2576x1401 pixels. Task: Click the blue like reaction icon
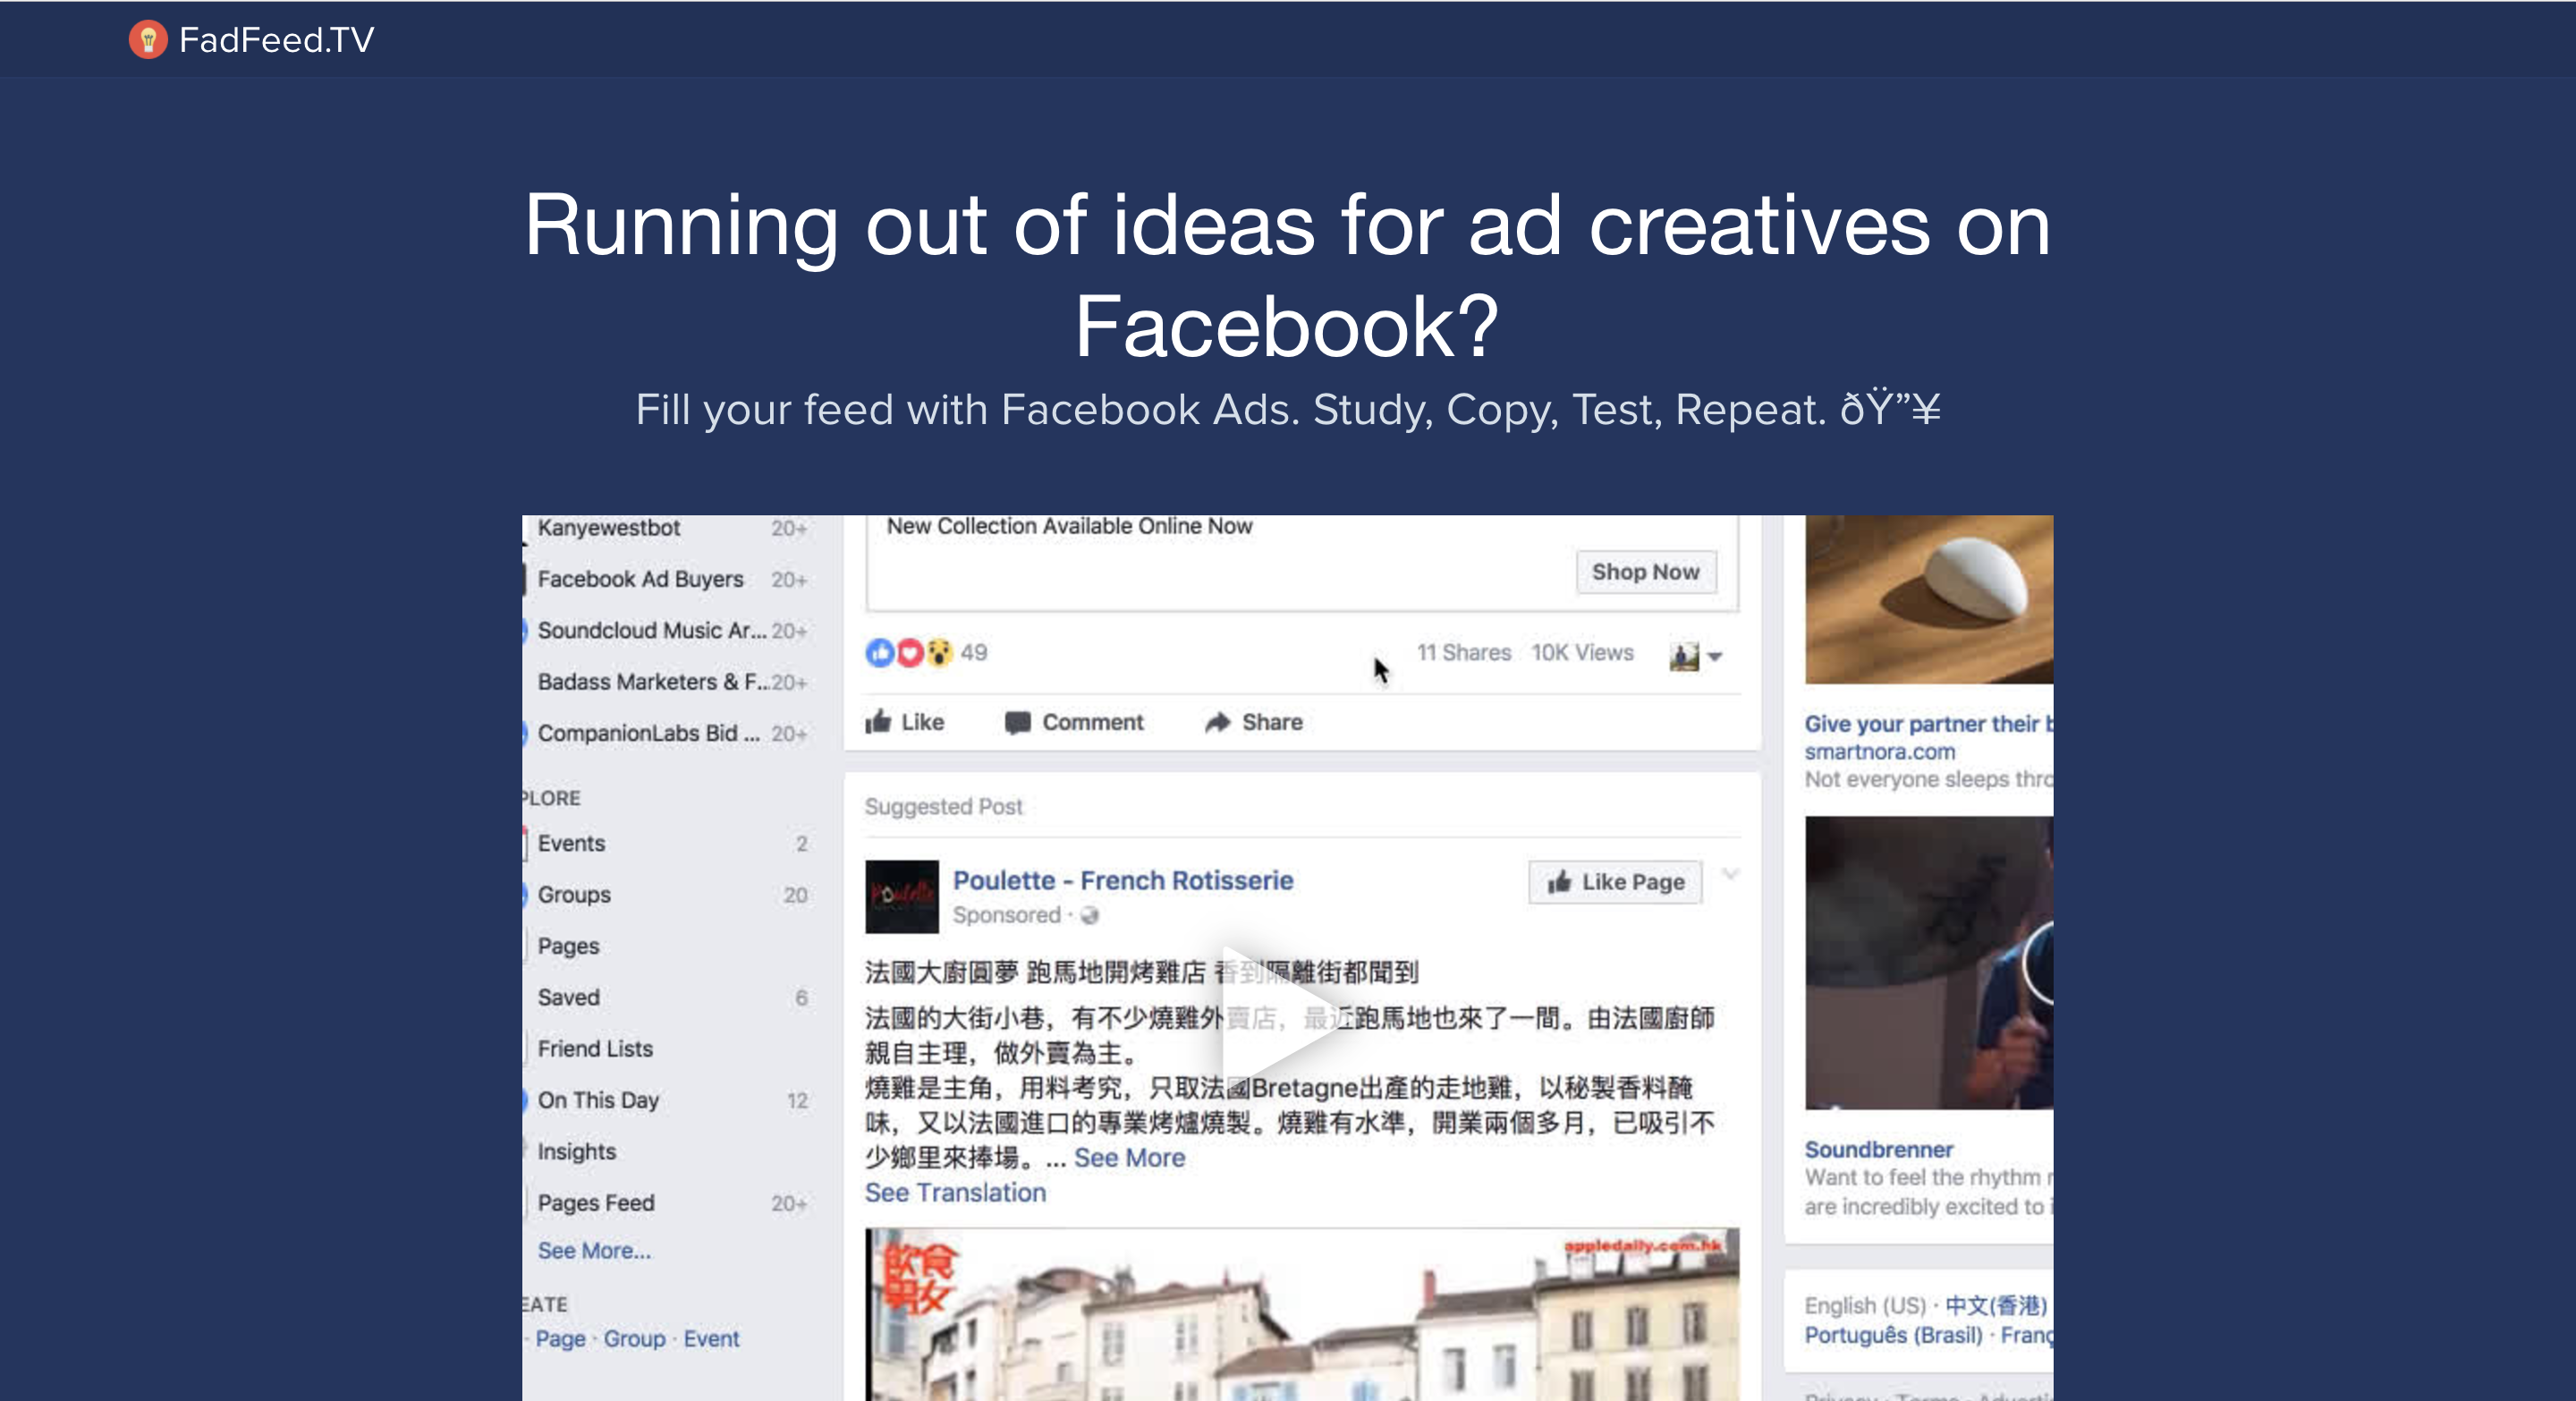(879, 653)
